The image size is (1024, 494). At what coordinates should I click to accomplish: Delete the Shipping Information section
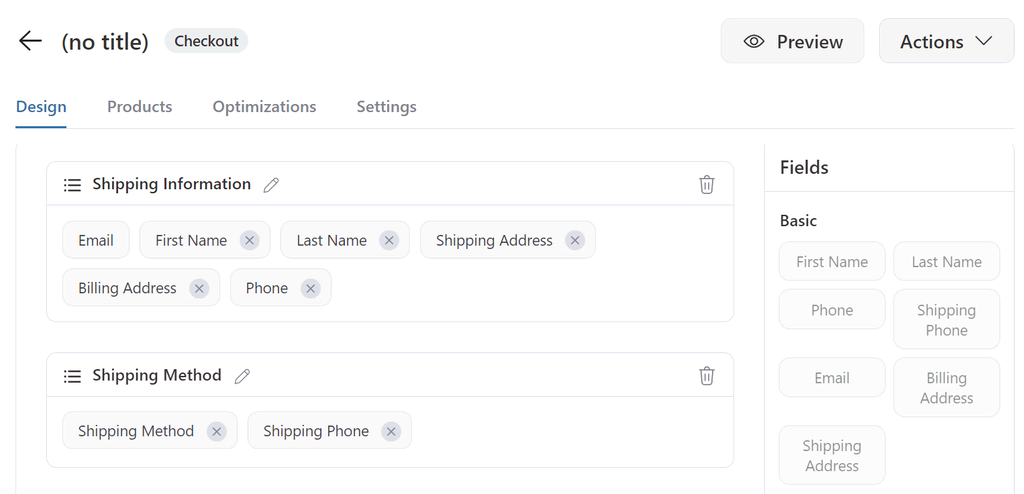(707, 184)
